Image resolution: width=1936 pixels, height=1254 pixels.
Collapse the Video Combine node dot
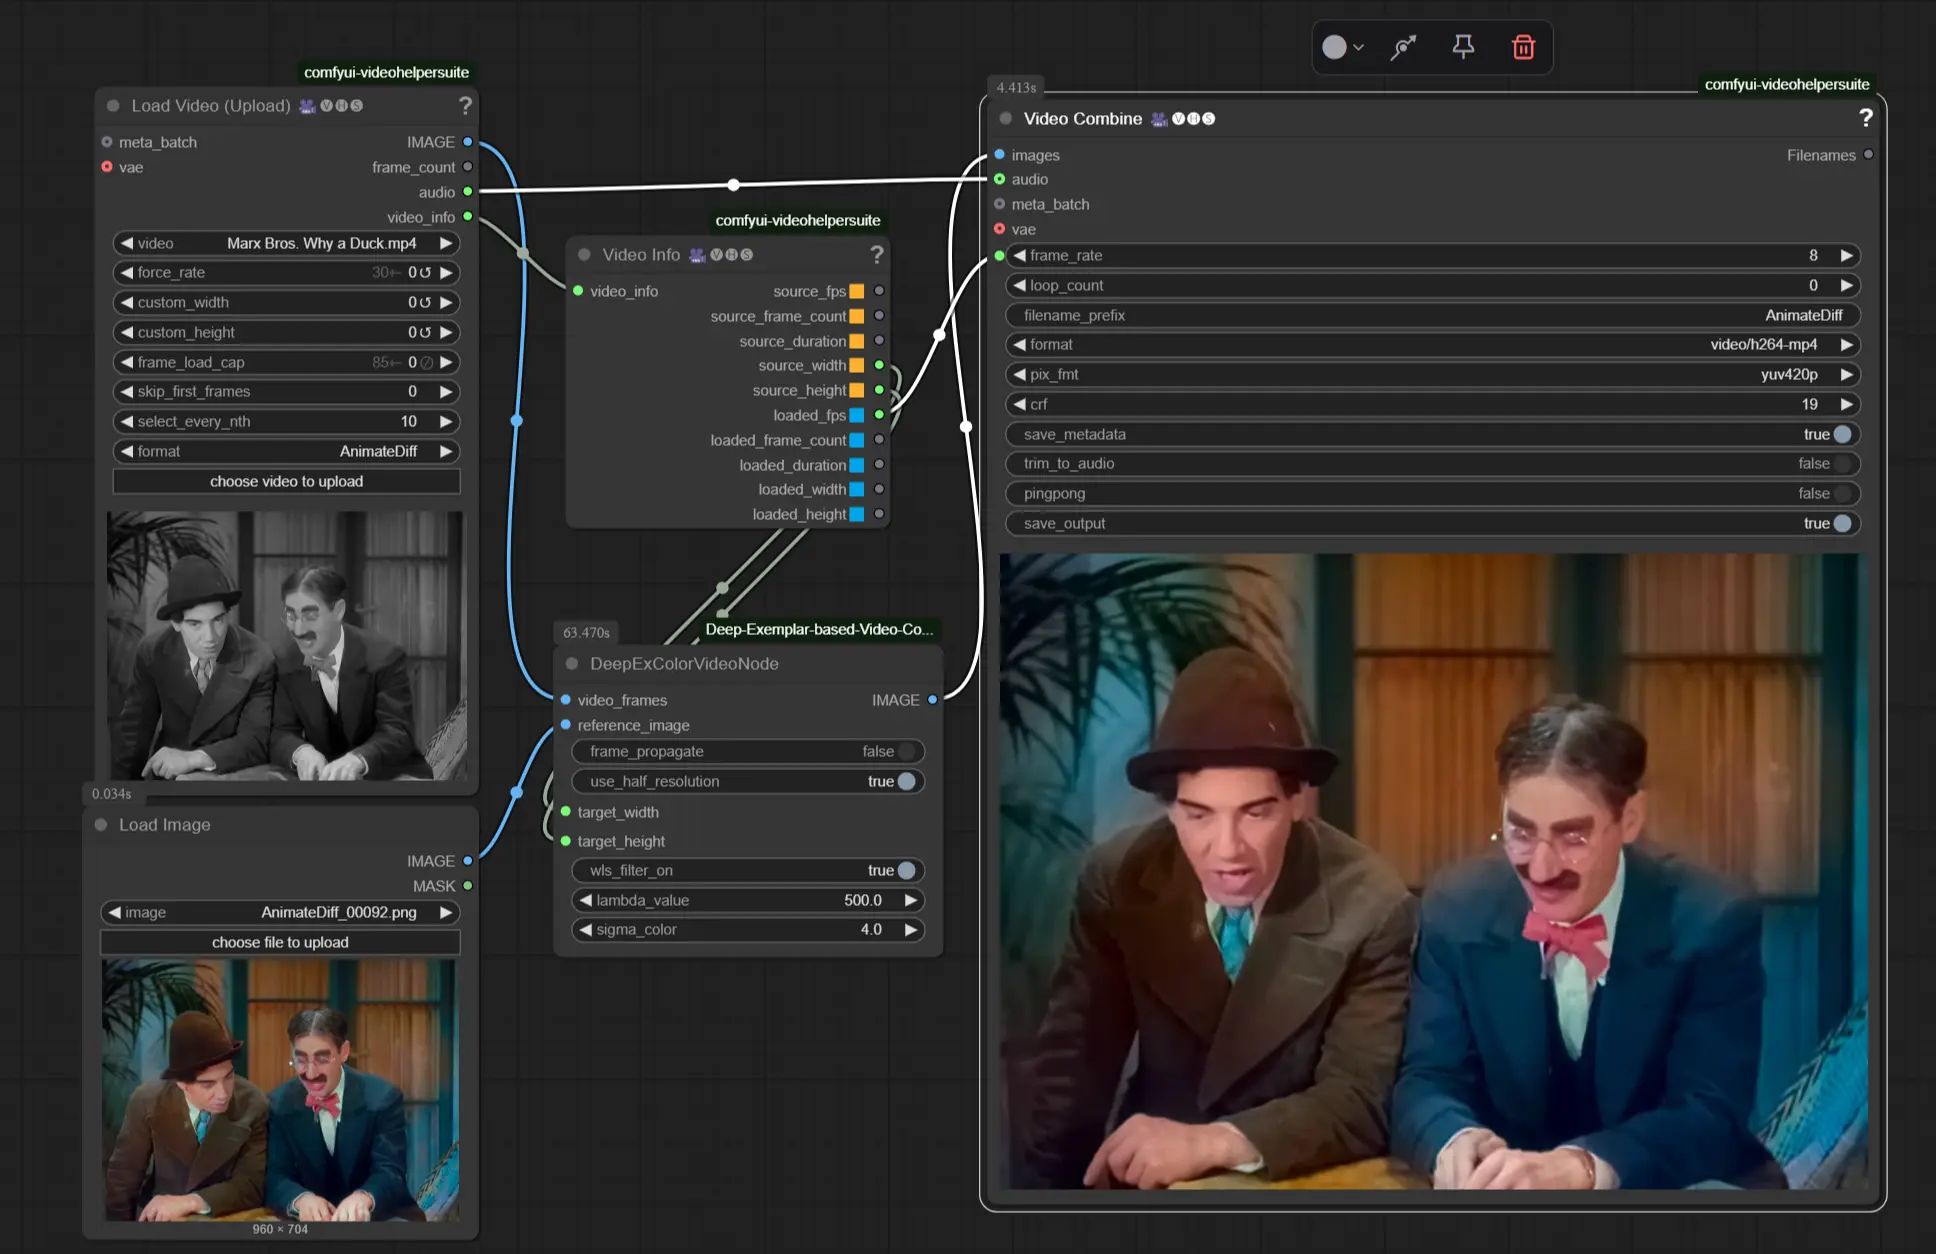pos(1005,118)
